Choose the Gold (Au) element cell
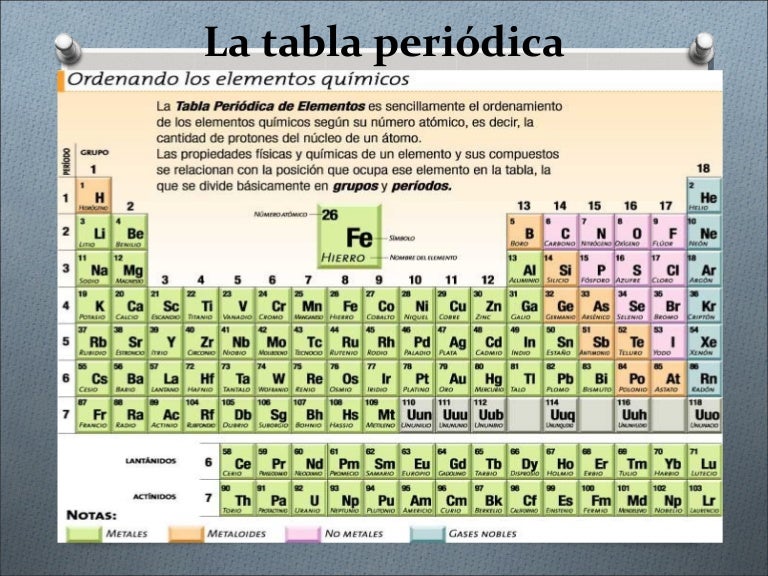 (455, 377)
